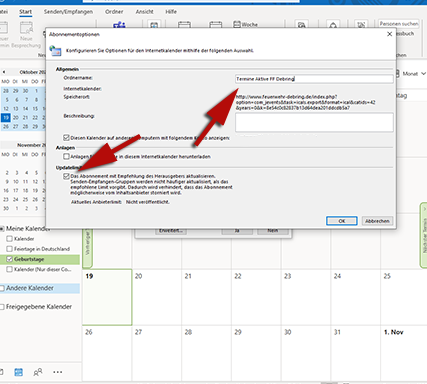427x384 pixels.
Task: Confirm subscription options with OK
Action: (342, 221)
